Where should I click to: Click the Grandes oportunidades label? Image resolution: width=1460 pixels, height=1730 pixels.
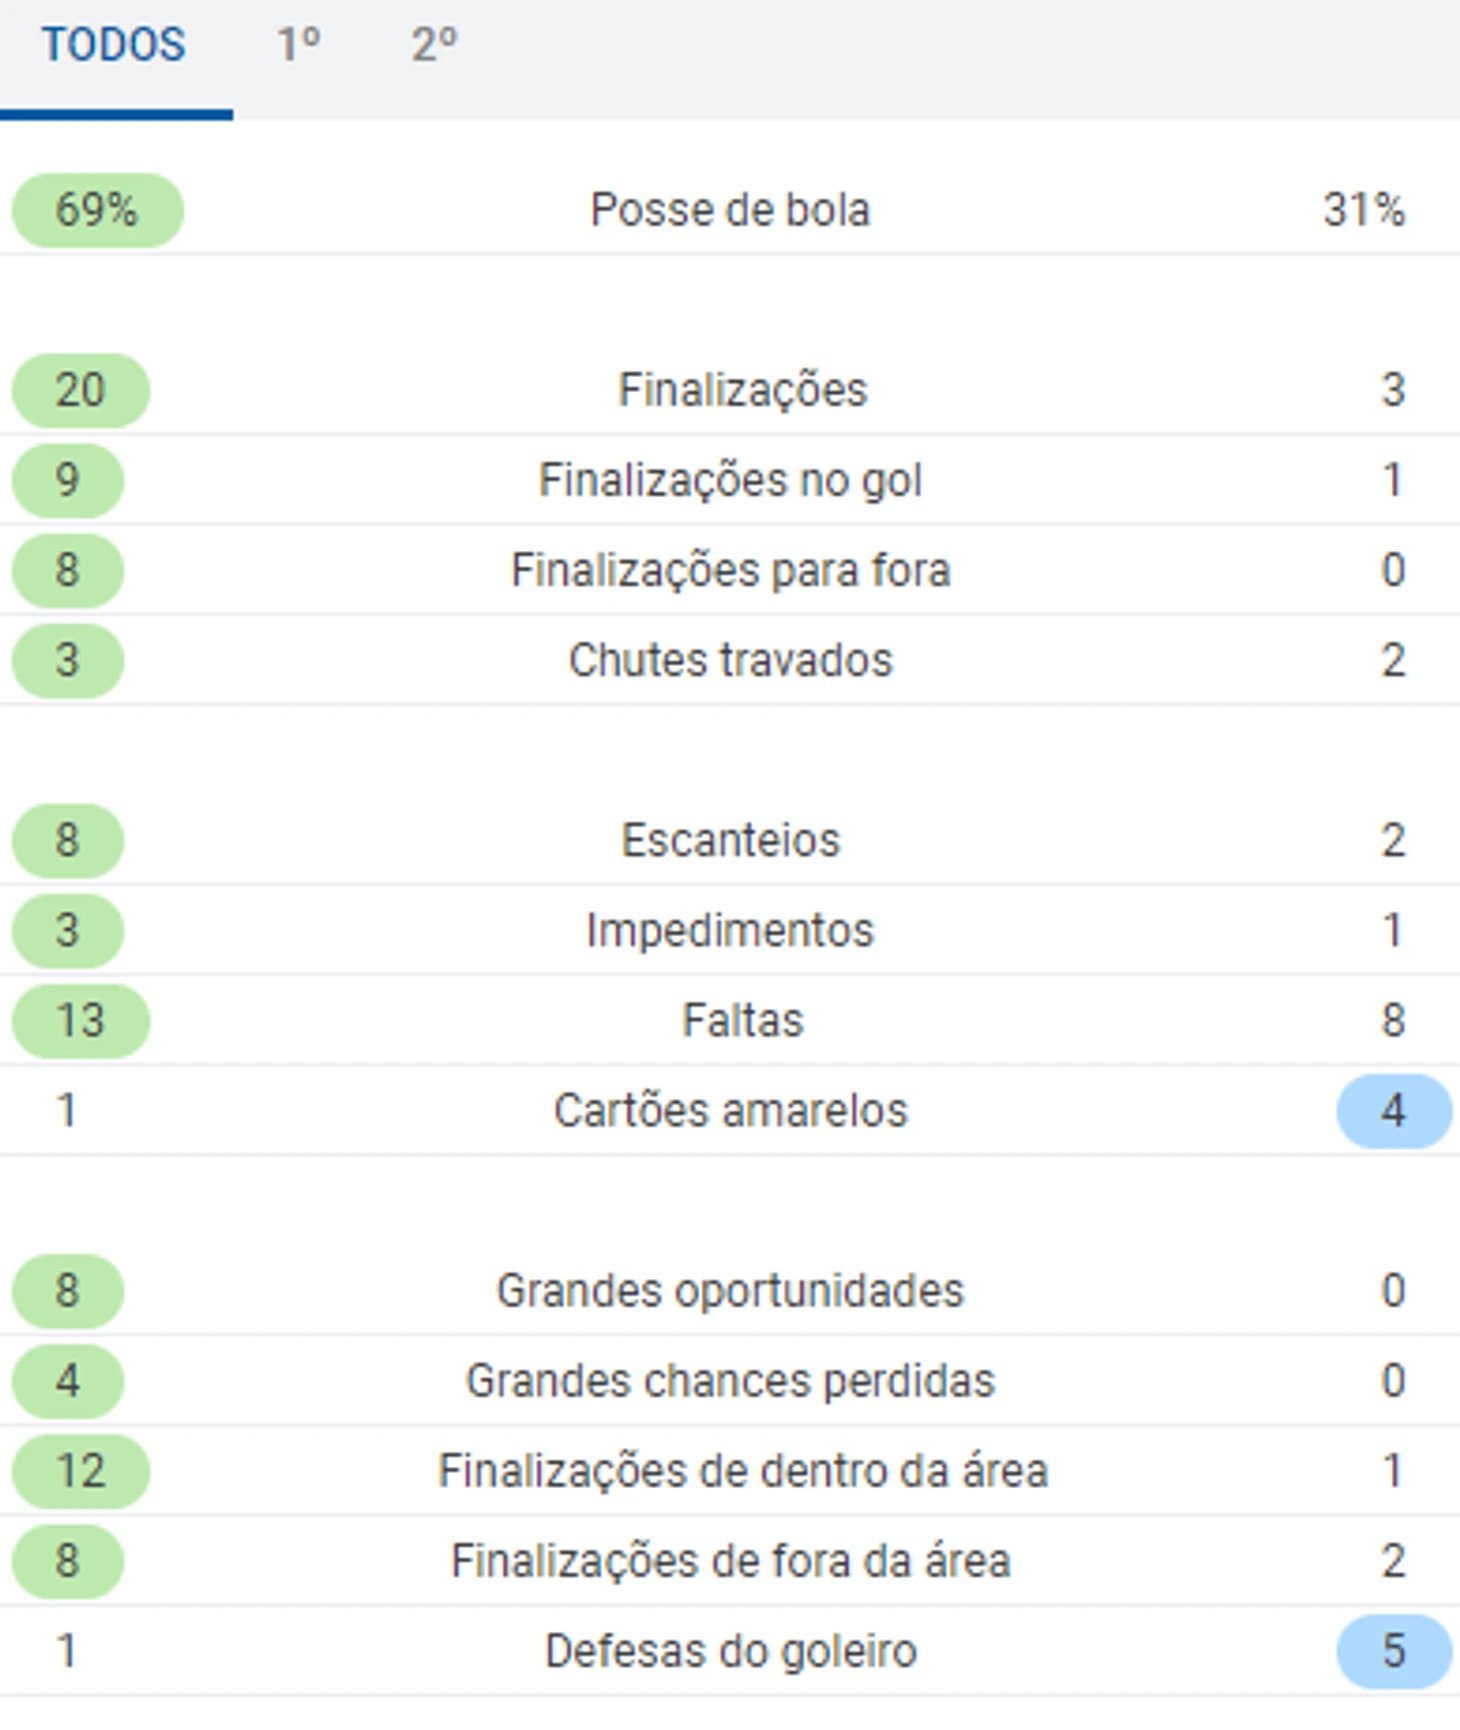730,1291
